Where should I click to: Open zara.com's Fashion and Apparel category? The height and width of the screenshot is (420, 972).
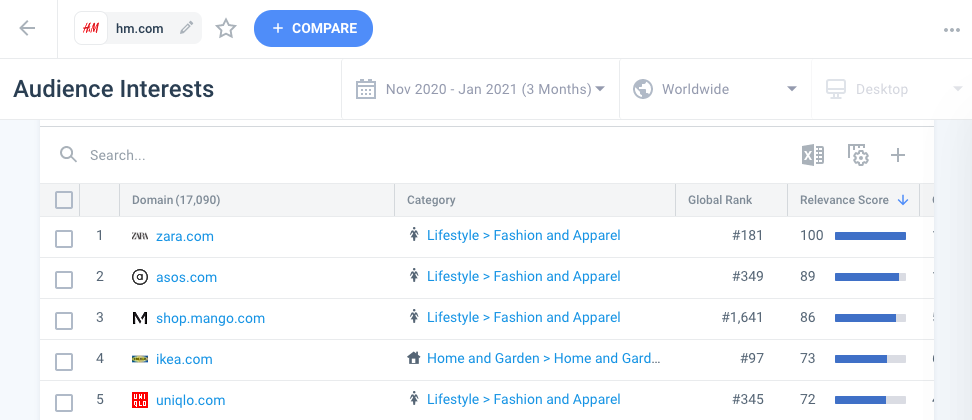pyautogui.click(x=524, y=235)
